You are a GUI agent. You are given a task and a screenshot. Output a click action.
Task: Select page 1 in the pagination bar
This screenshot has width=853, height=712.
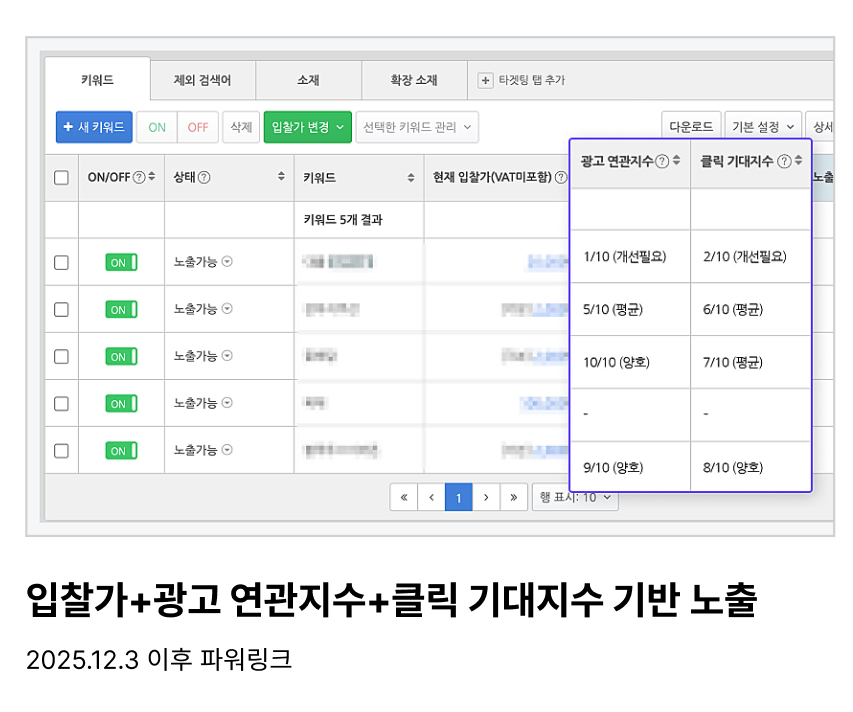[458, 496]
